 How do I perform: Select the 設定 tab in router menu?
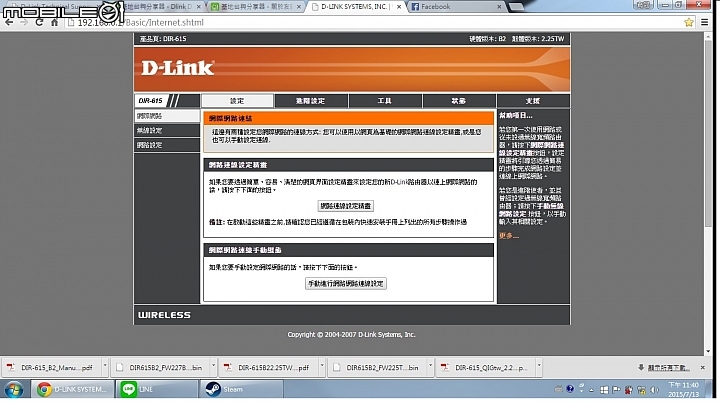coord(237,101)
